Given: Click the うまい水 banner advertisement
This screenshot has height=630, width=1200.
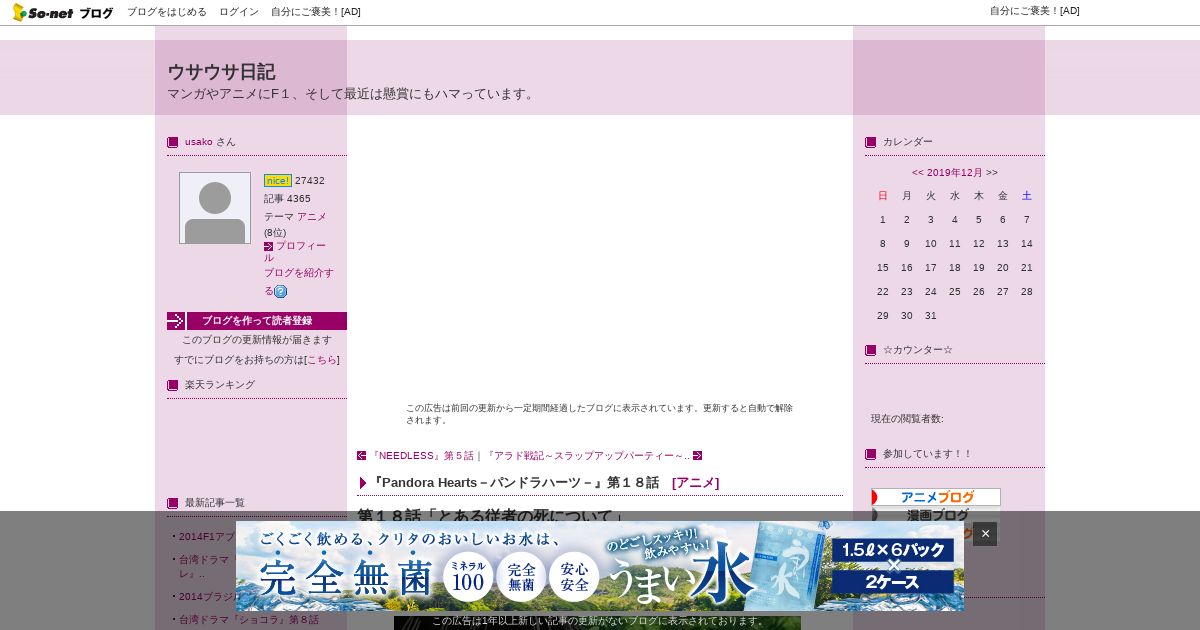Looking at the screenshot, I should [x=600, y=566].
